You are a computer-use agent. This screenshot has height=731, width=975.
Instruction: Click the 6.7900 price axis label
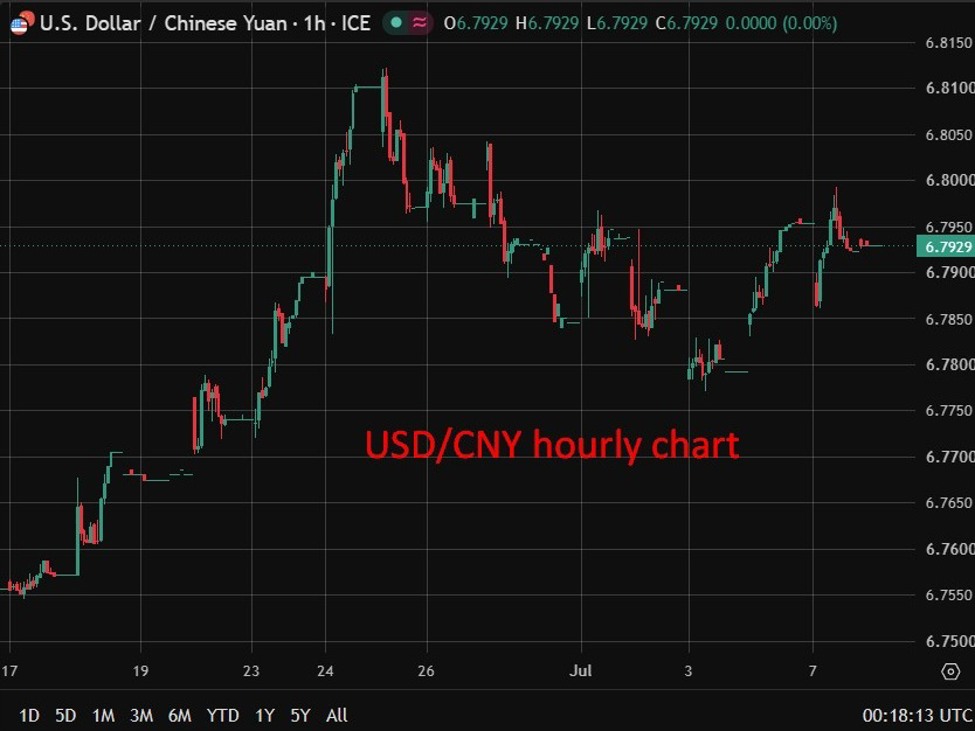point(950,272)
